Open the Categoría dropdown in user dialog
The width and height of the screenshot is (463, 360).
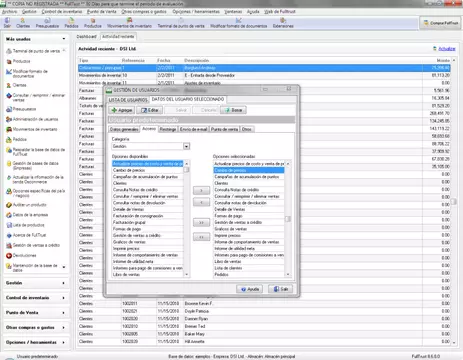click(x=186, y=146)
